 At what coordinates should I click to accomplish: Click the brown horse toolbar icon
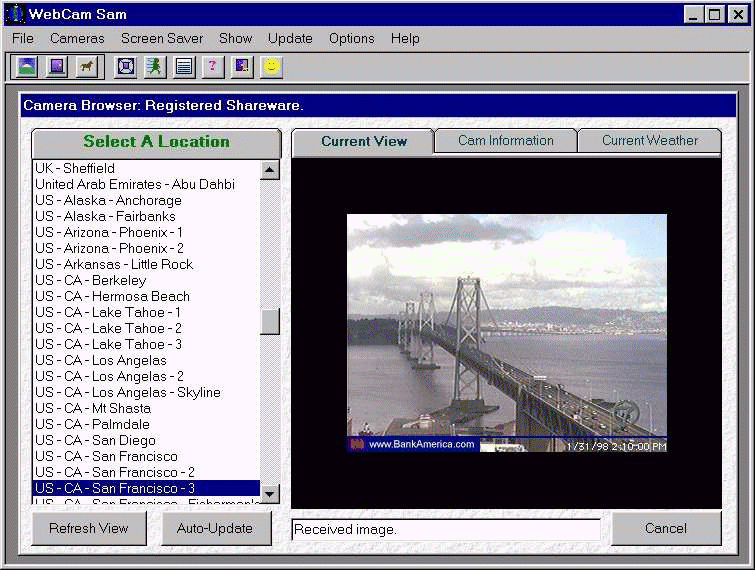coord(86,67)
